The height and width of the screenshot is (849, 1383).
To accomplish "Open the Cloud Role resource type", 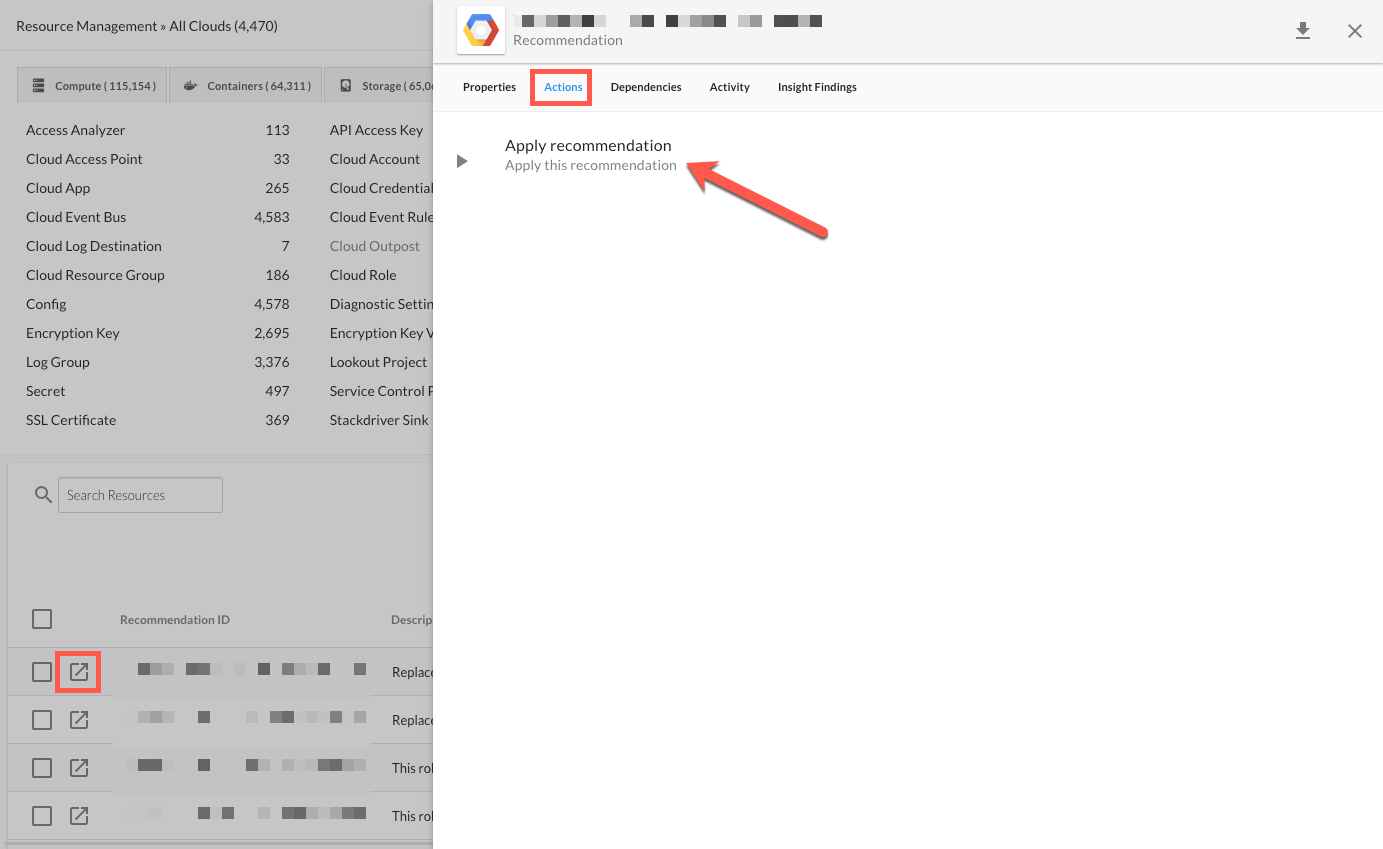I will pyautogui.click(x=363, y=275).
